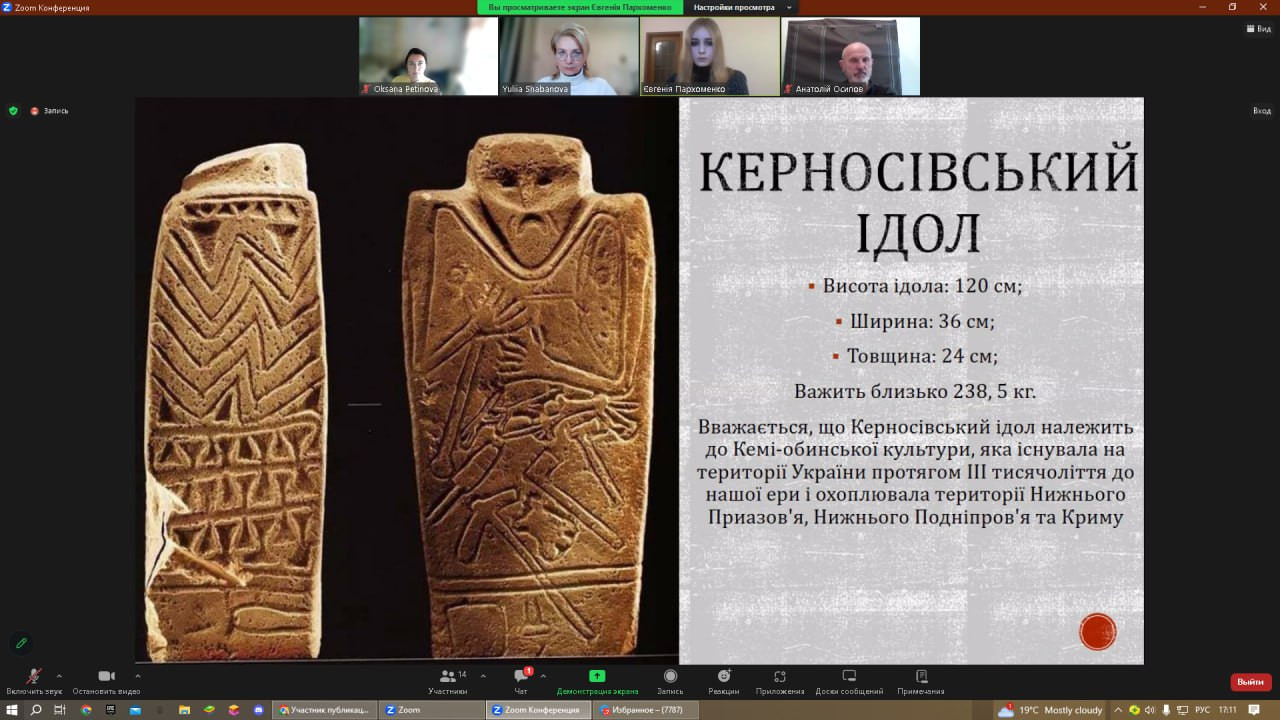The height and width of the screenshot is (720, 1280).
Task: Switch to the 'Zoom' taskbar window
Action: click(432, 710)
